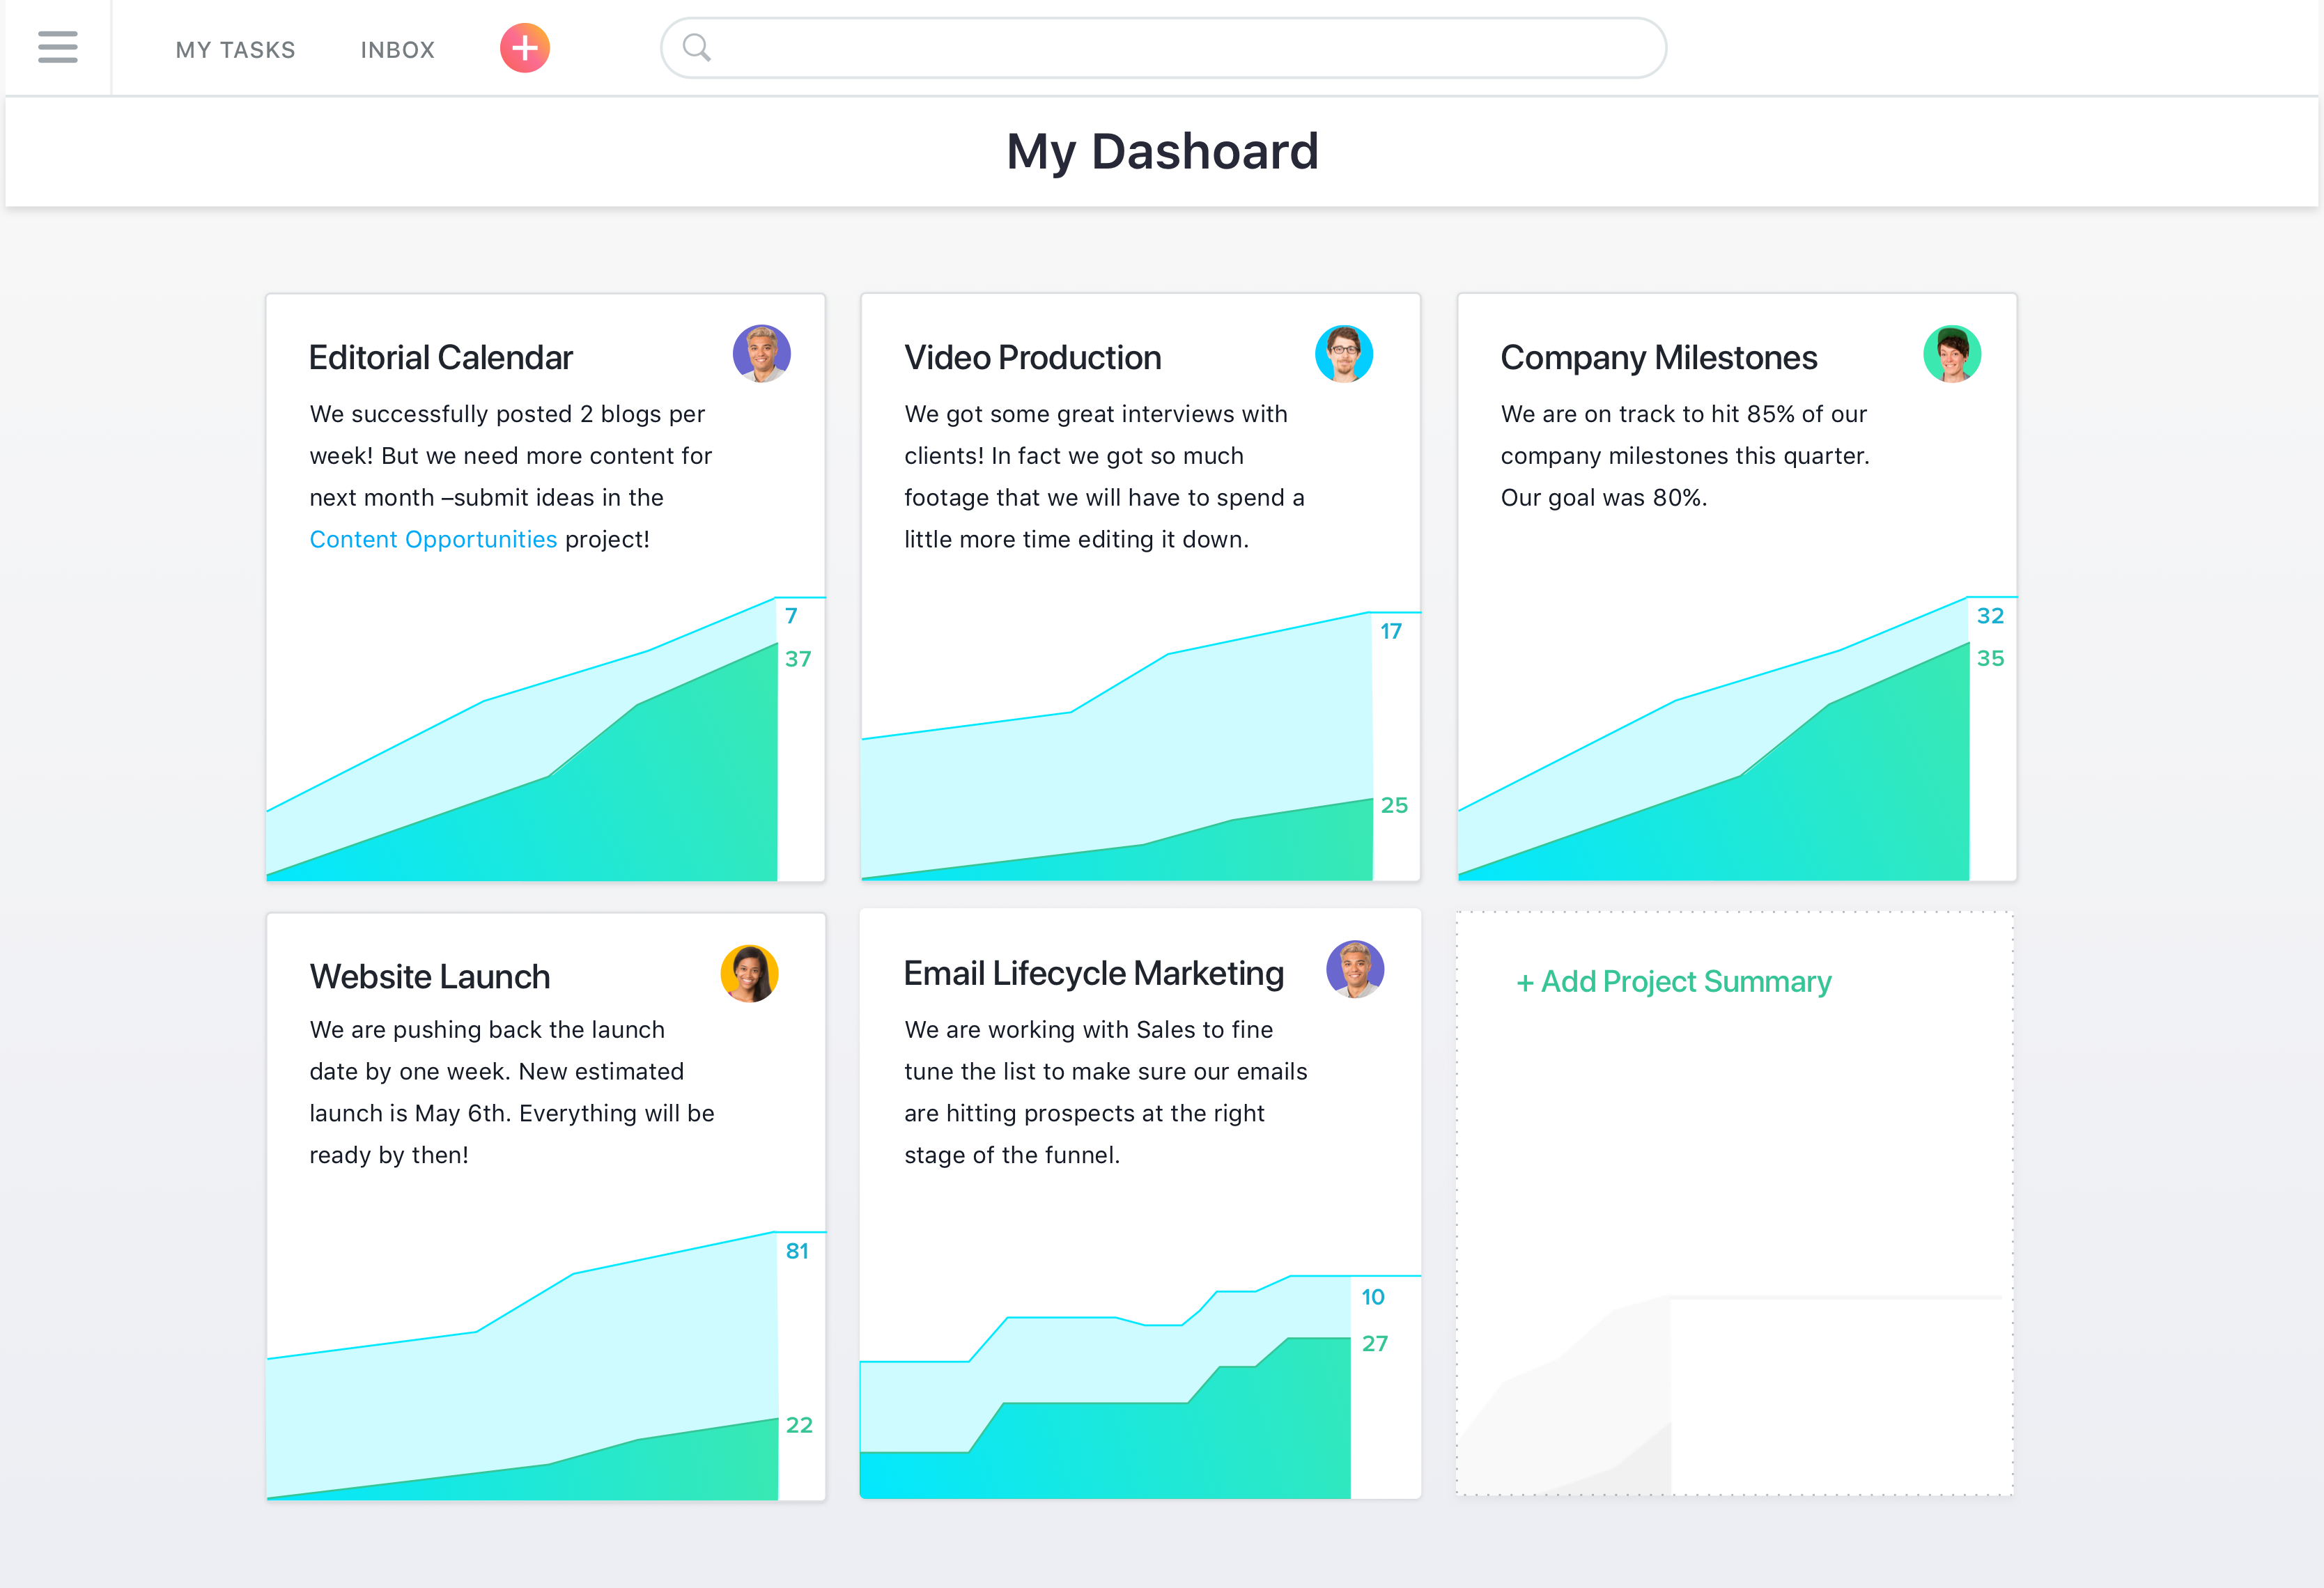Click the Company Milestones avatar icon
This screenshot has height=1588, width=2324.
(1951, 353)
